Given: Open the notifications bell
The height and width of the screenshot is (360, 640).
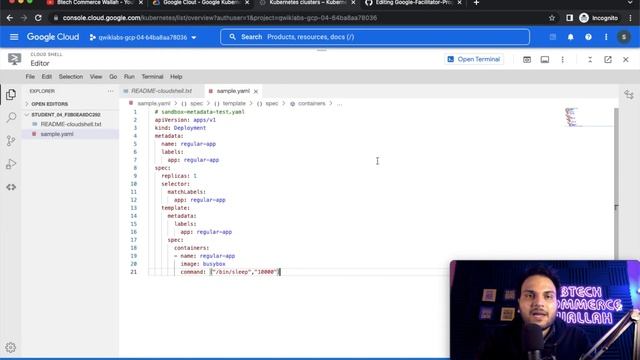Looking at the screenshot, I should click(x=571, y=37).
